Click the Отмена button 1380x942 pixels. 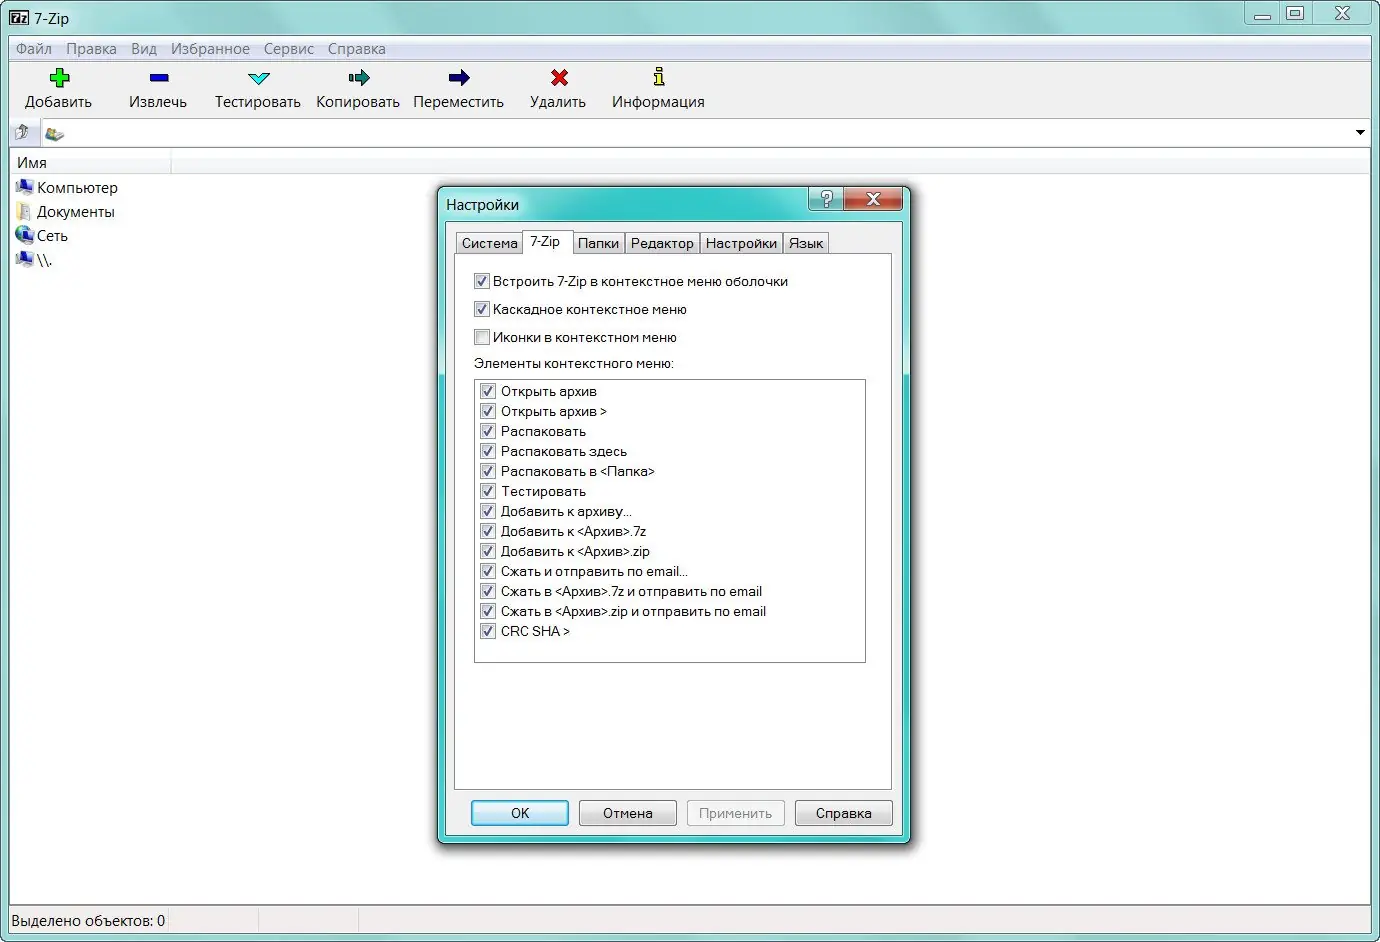click(x=628, y=813)
